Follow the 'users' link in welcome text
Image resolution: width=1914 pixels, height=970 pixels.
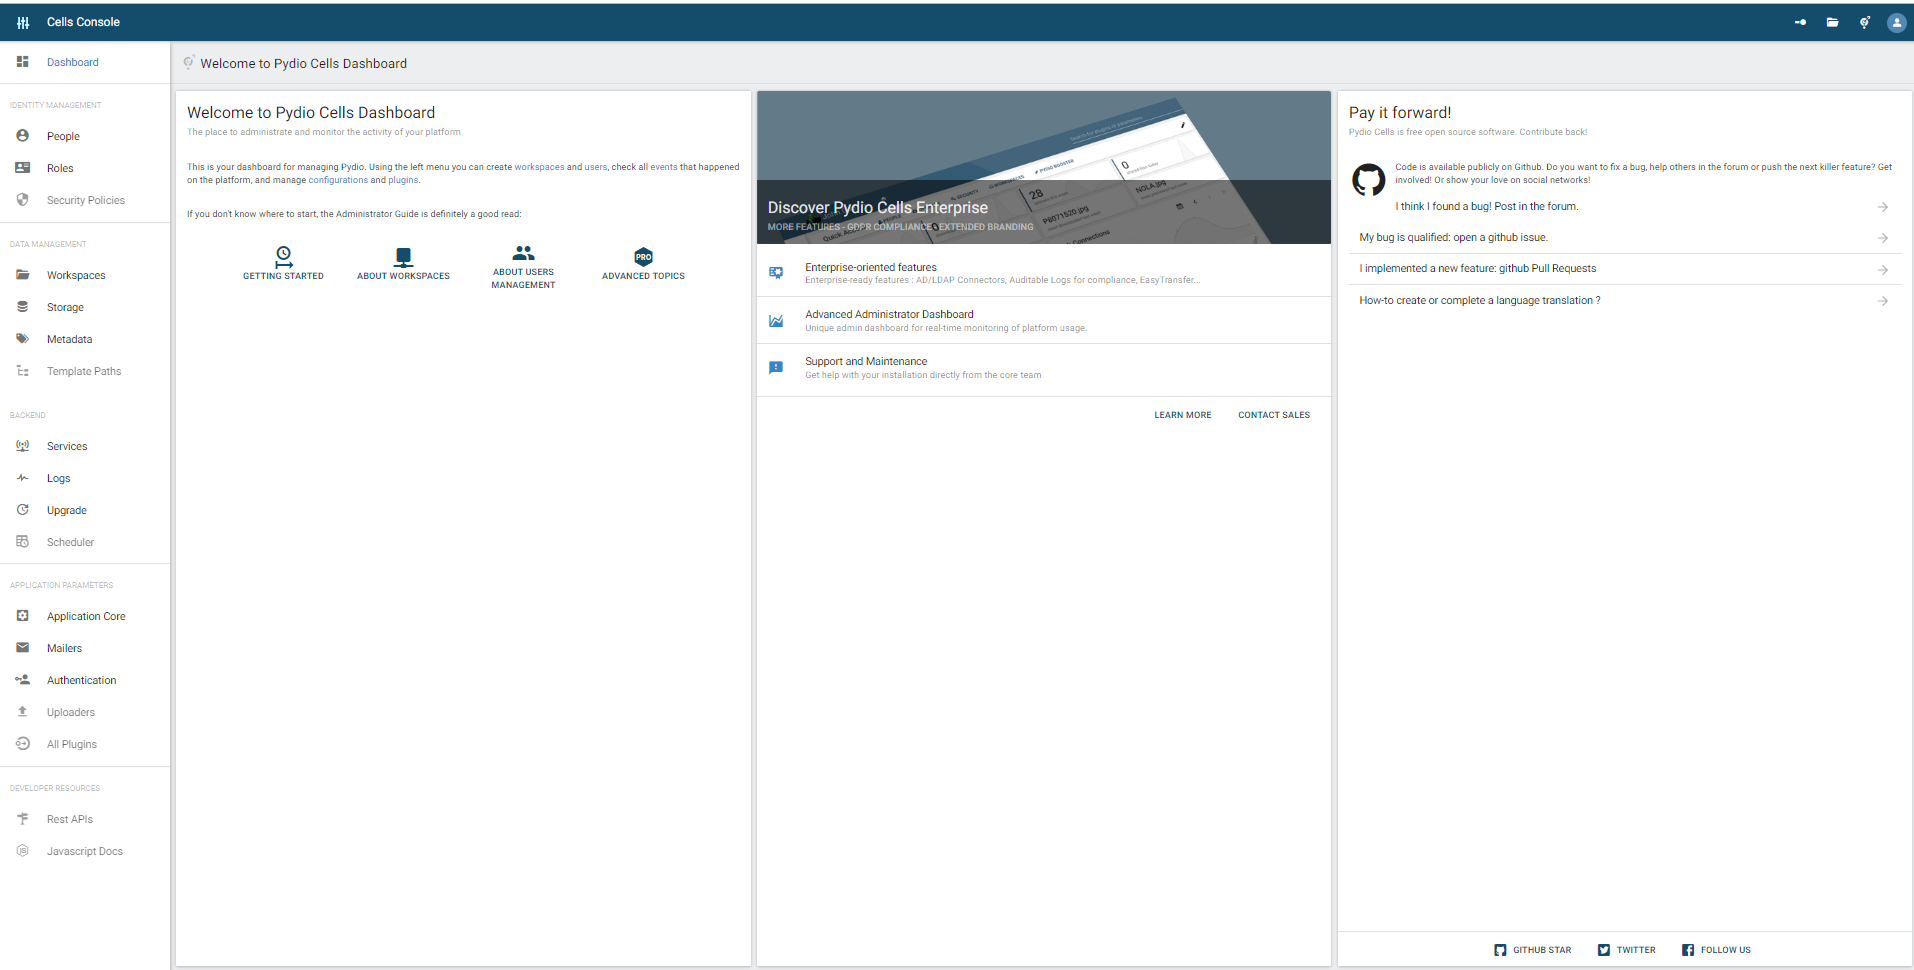(595, 167)
